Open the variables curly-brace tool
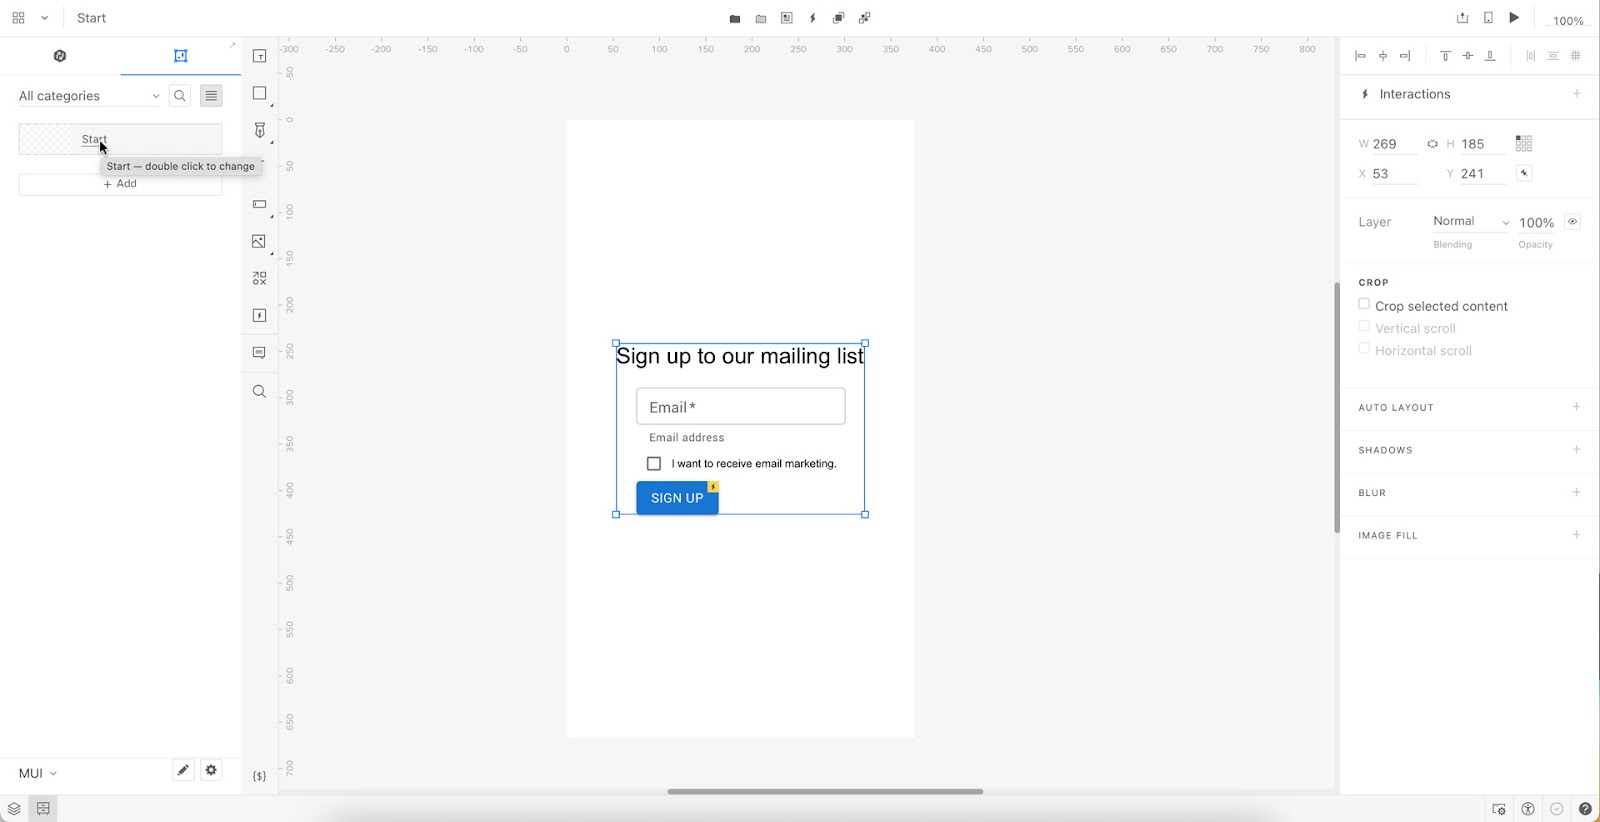This screenshot has width=1600, height=822. point(259,776)
